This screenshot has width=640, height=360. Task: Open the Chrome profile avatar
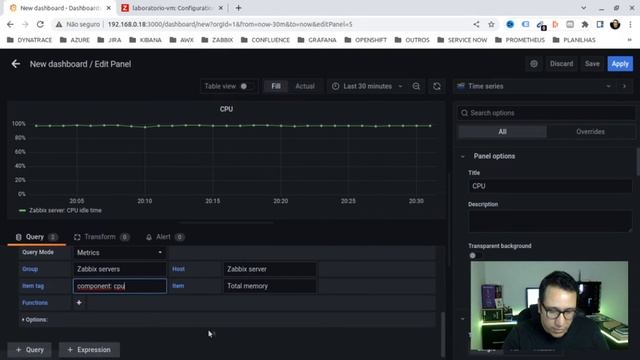(x=615, y=24)
